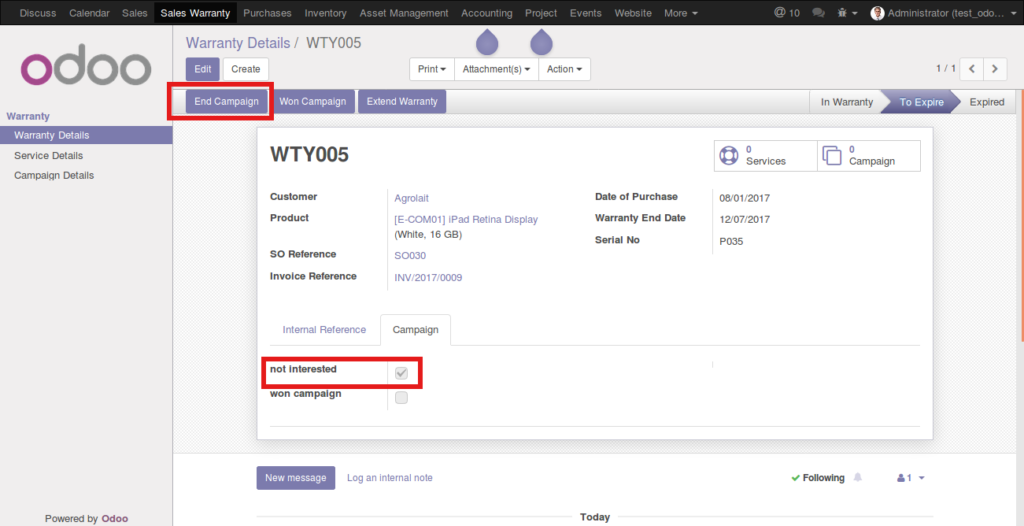
Task: Click Warranty Details breadcrumb link
Action: point(238,43)
